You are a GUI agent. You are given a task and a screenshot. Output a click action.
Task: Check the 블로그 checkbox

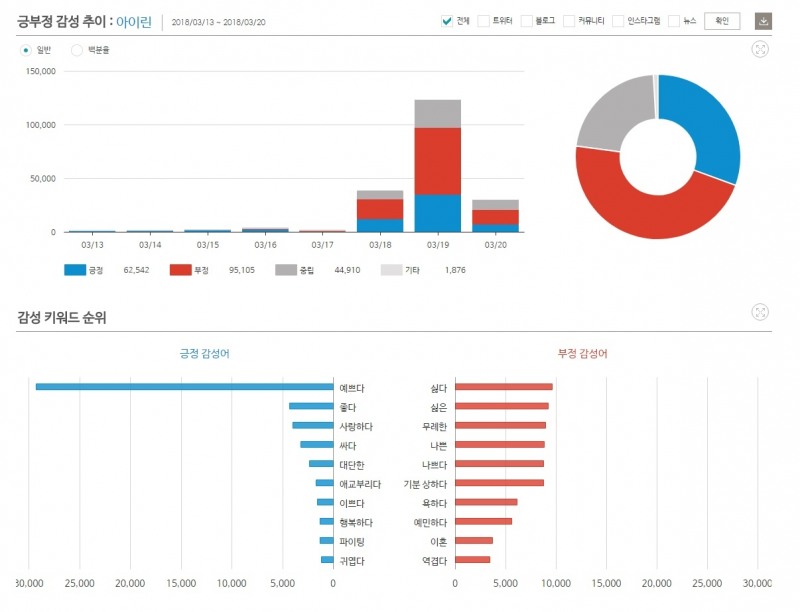coord(526,21)
